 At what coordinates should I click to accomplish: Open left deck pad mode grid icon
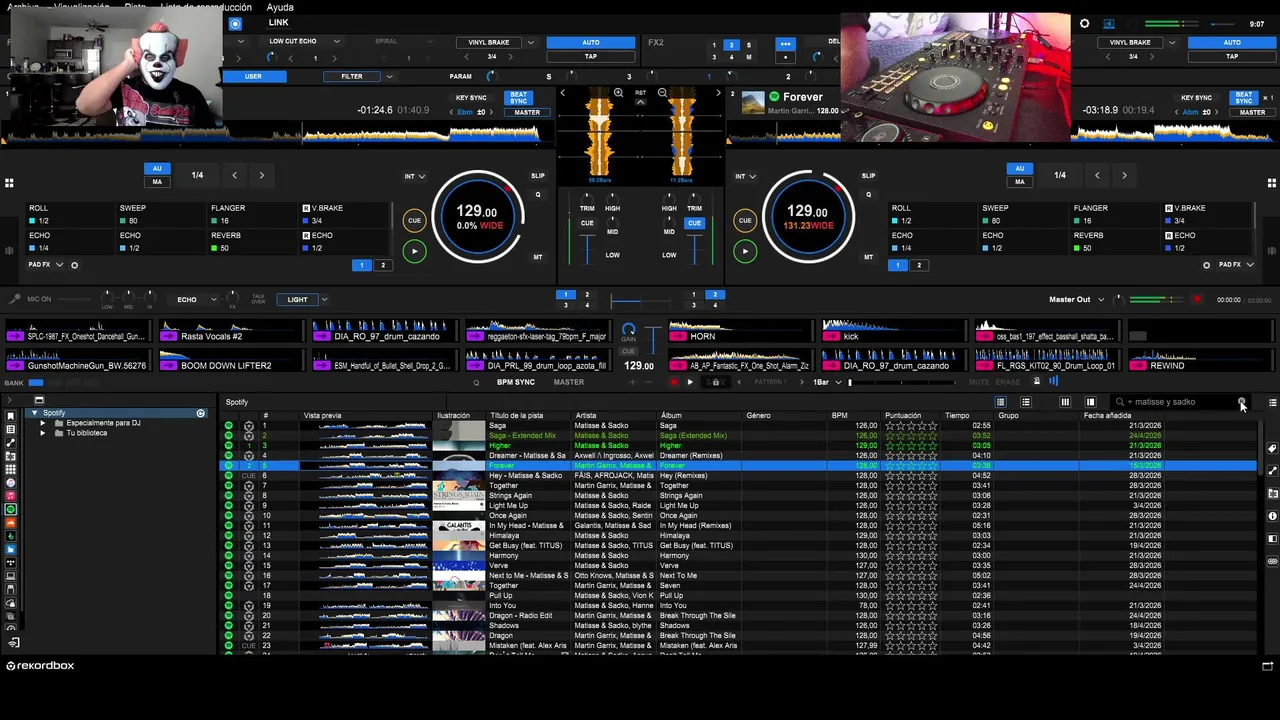point(9,183)
